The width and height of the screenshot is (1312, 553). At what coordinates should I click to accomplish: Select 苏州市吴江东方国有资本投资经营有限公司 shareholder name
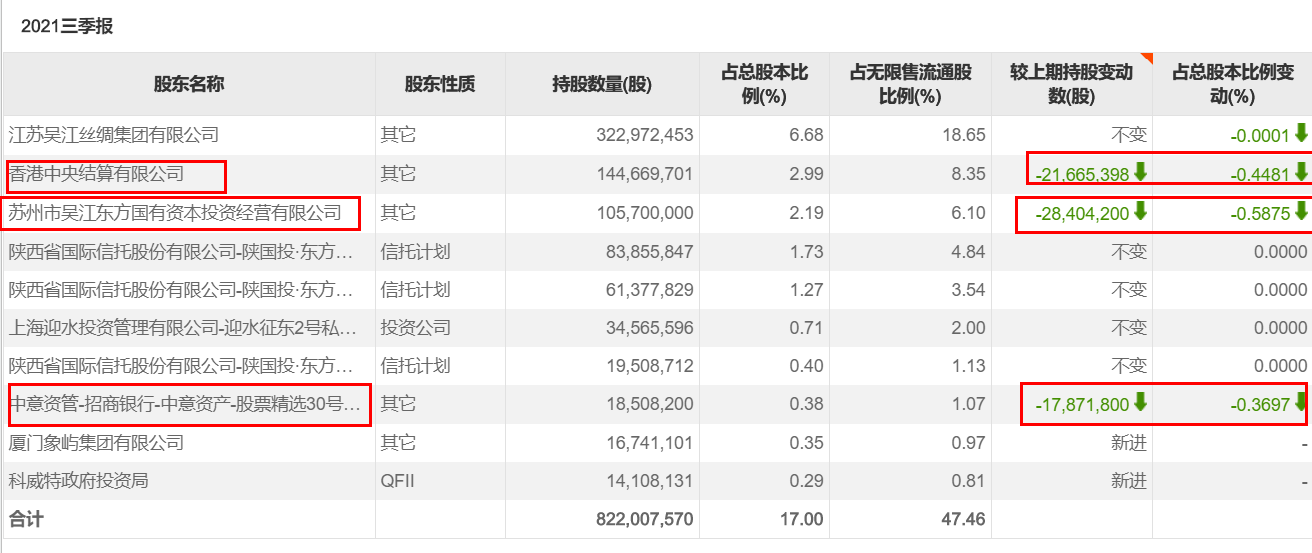(175, 213)
